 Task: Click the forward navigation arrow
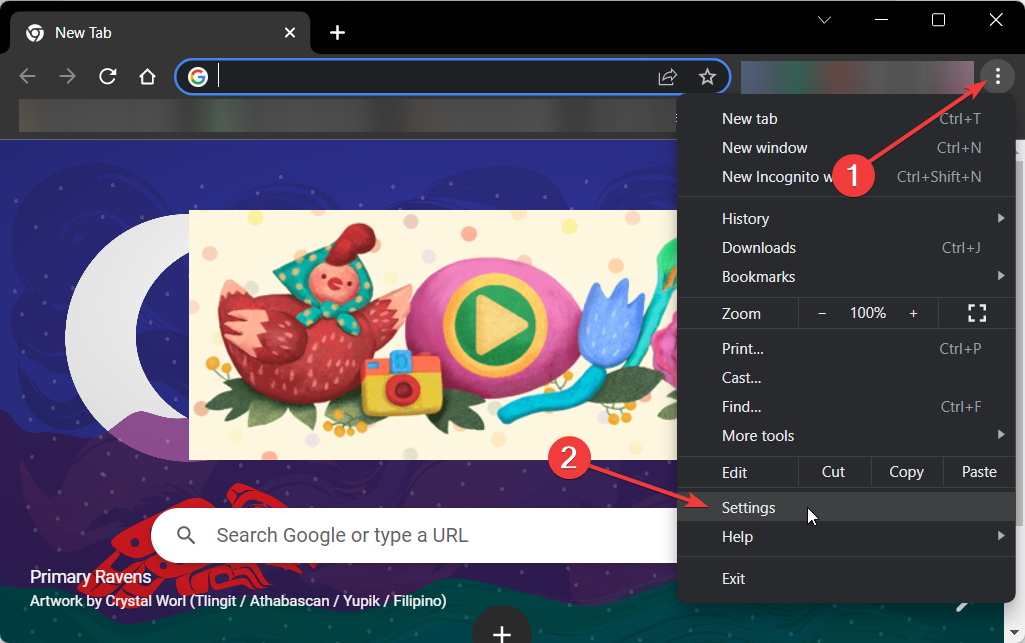click(67, 76)
